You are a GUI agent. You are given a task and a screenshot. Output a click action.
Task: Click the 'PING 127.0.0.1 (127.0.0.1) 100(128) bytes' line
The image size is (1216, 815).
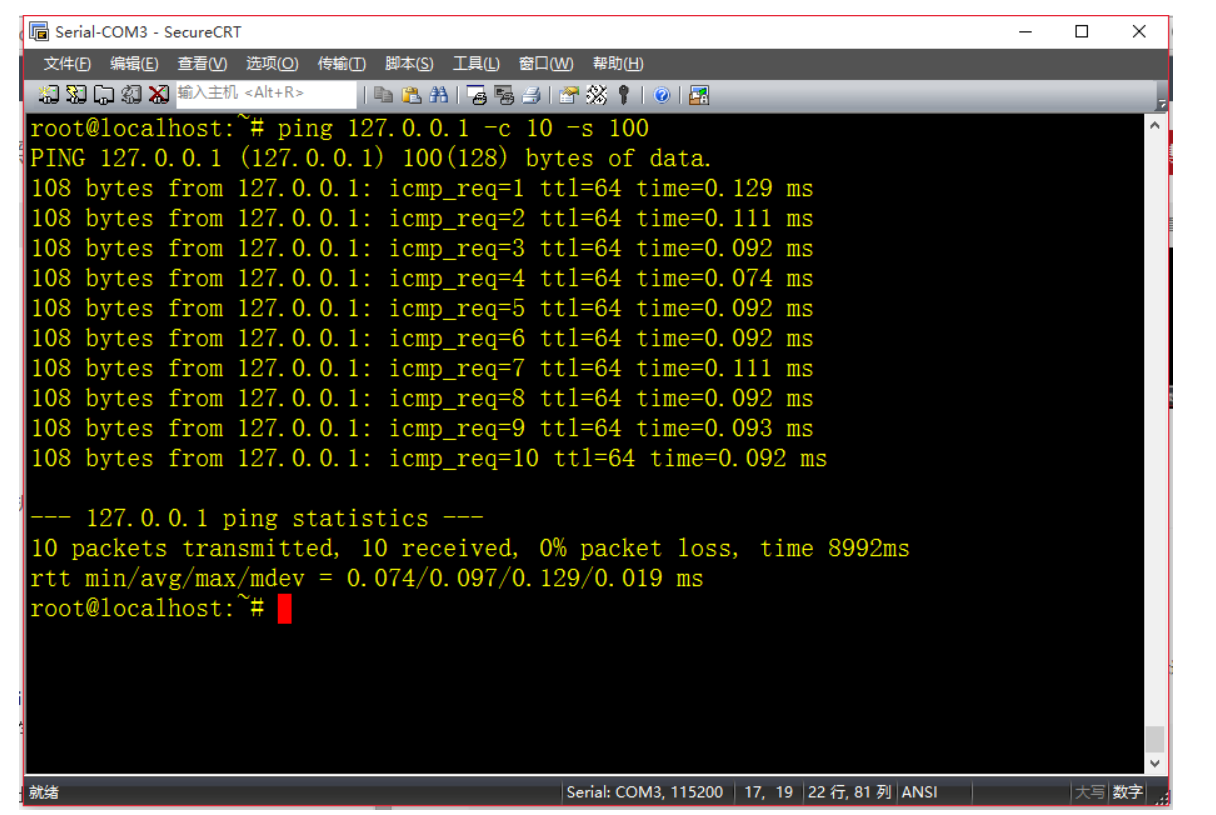[371, 158]
